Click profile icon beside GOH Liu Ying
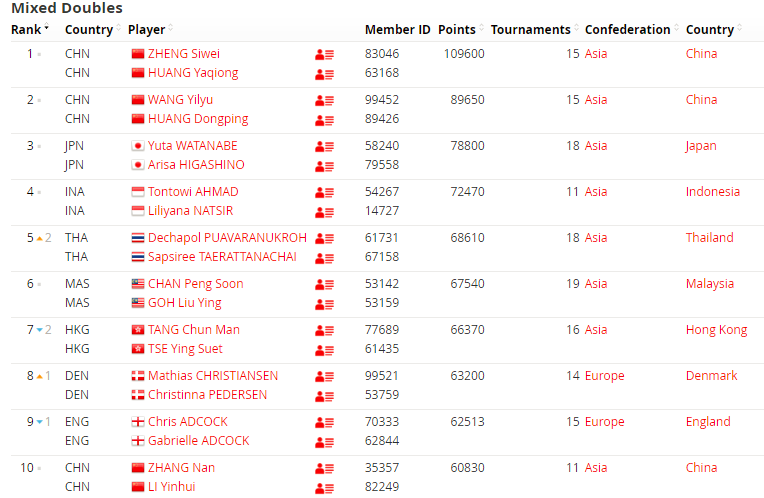764x498 pixels. [x=324, y=303]
